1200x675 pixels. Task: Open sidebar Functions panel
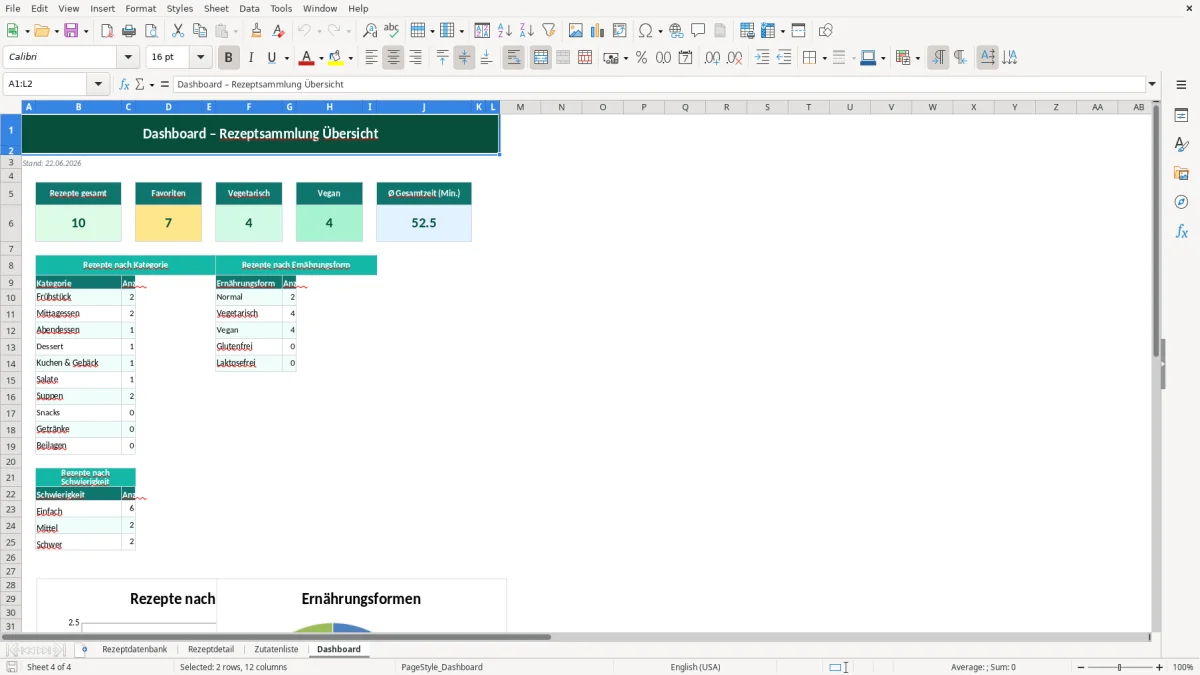tap(1181, 232)
